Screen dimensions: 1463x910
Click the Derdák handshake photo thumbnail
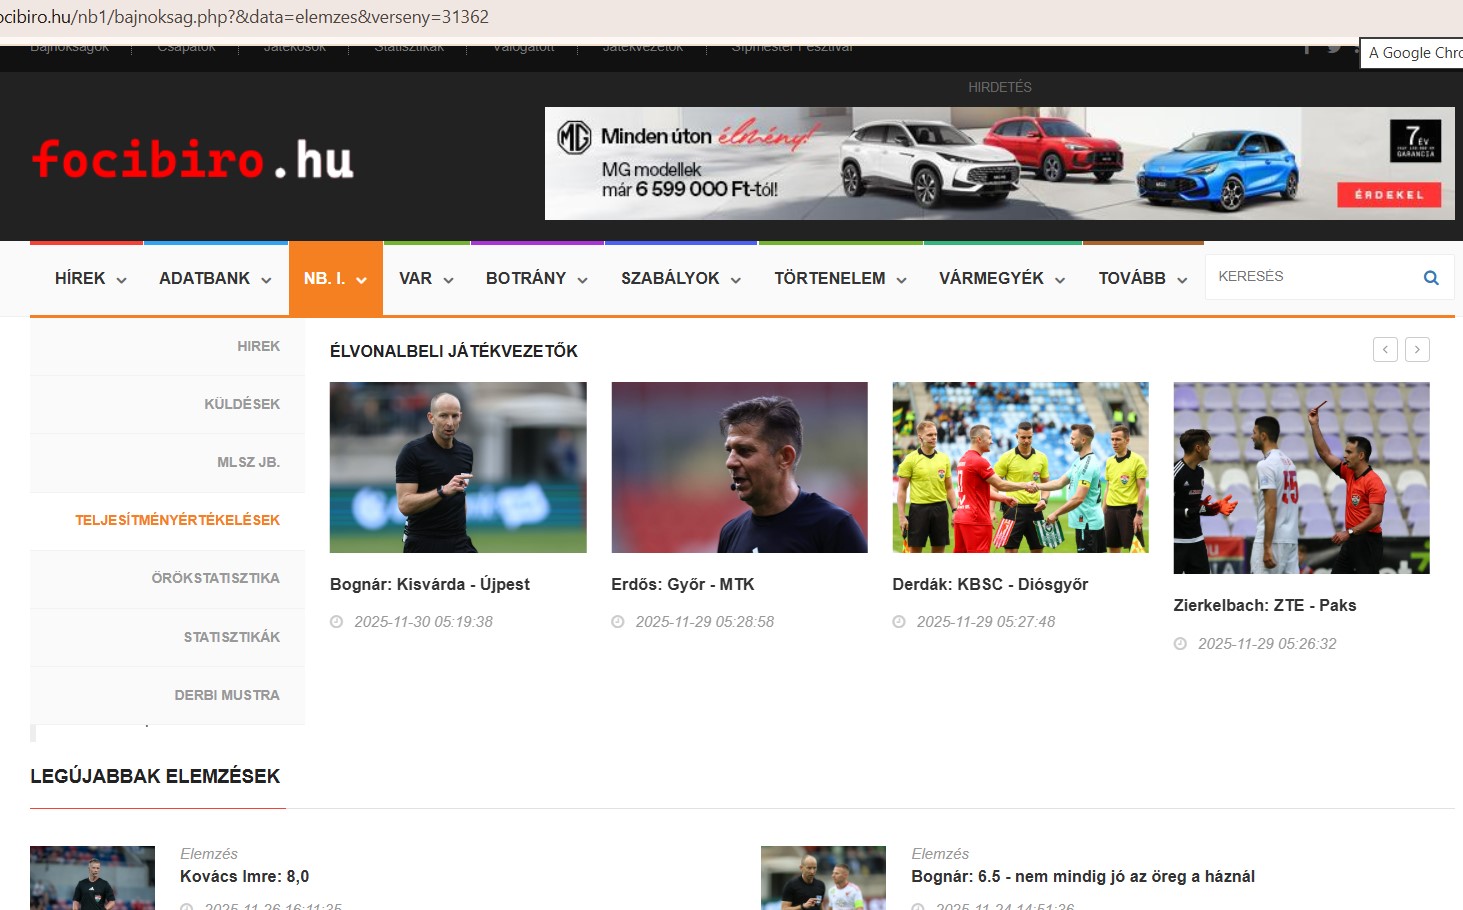(1020, 467)
